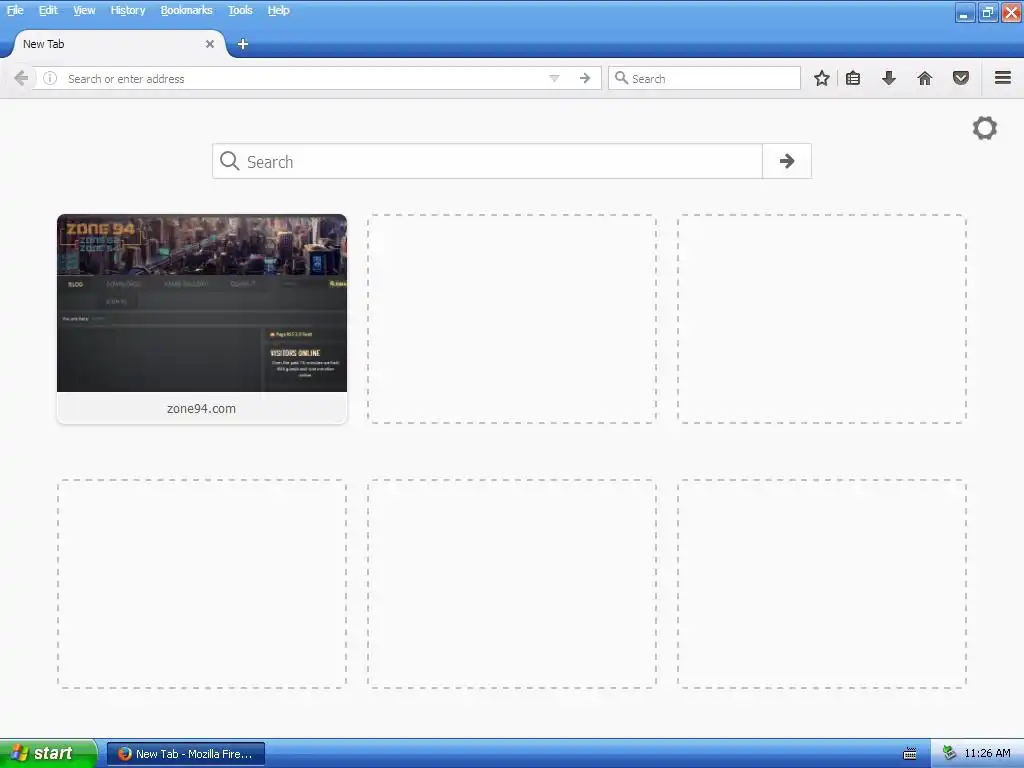The width and height of the screenshot is (1024, 768).
Task: Open the hamburger menu
Action: coord(1003,78)
